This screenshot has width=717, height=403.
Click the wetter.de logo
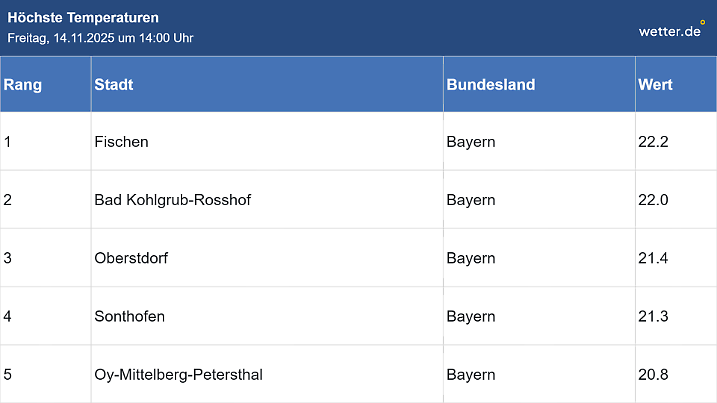pyautogui.click(x=671, y=30)
